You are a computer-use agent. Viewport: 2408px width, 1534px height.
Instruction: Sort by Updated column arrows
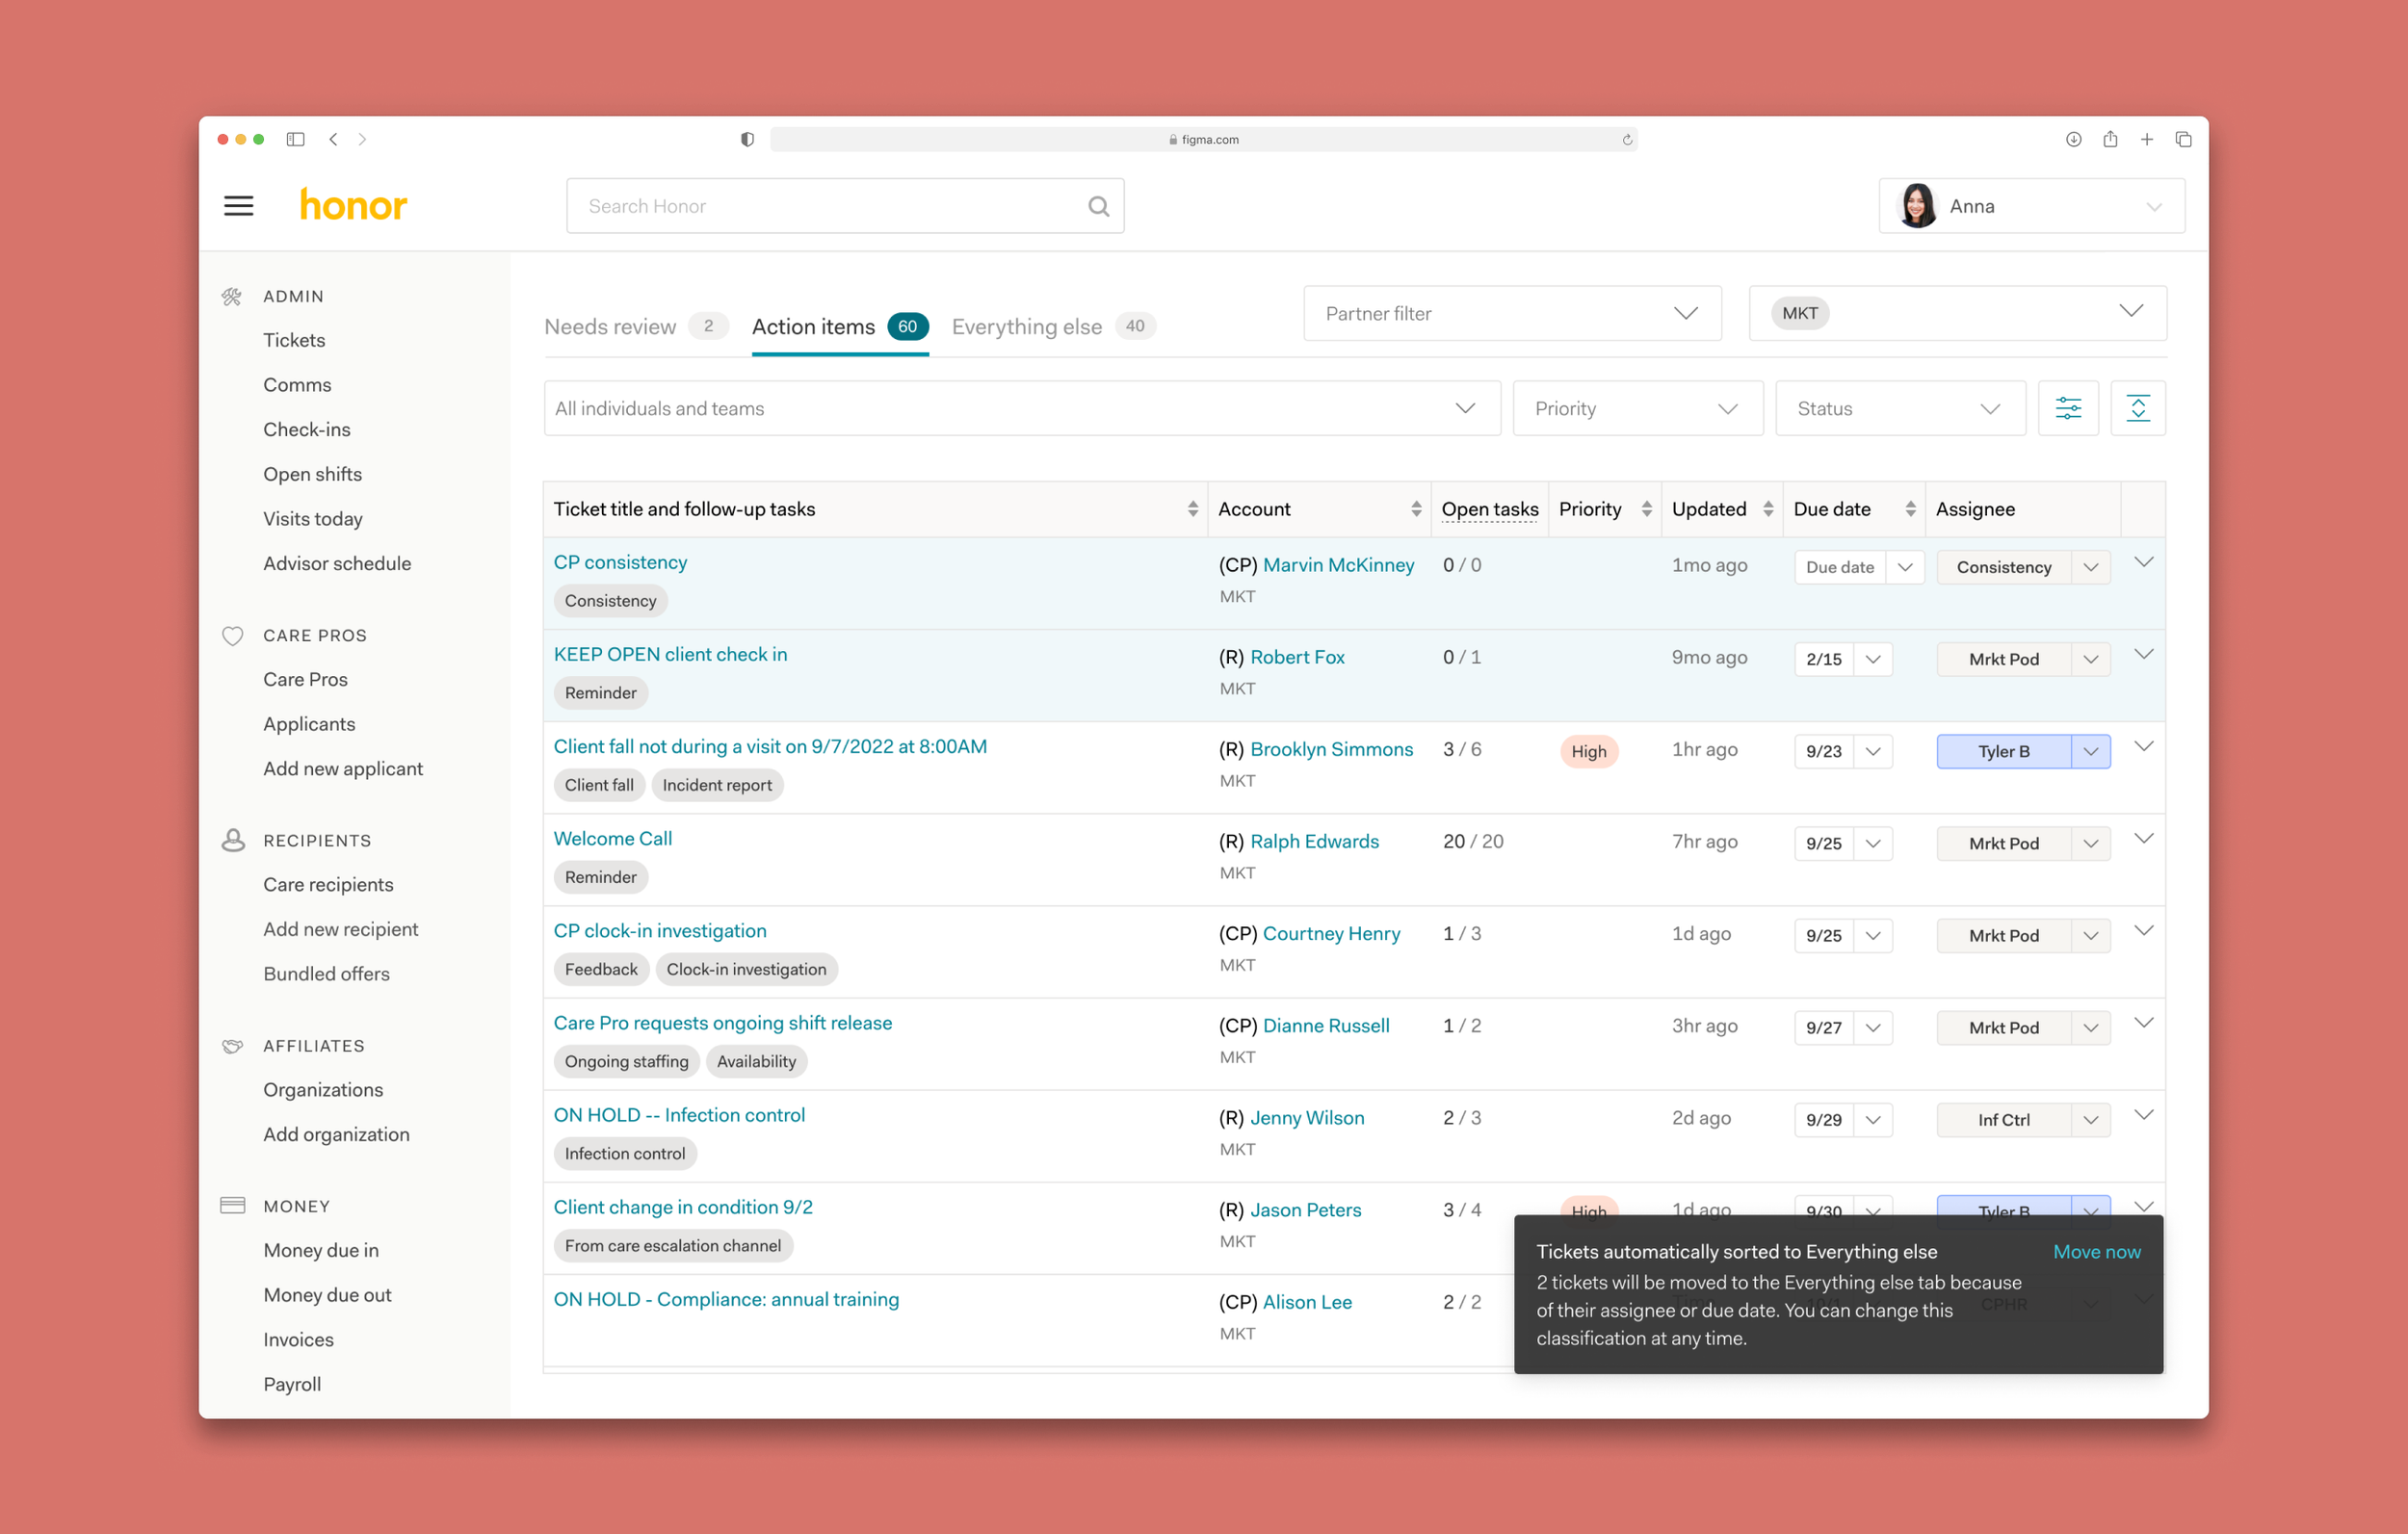pos(1768,509)
